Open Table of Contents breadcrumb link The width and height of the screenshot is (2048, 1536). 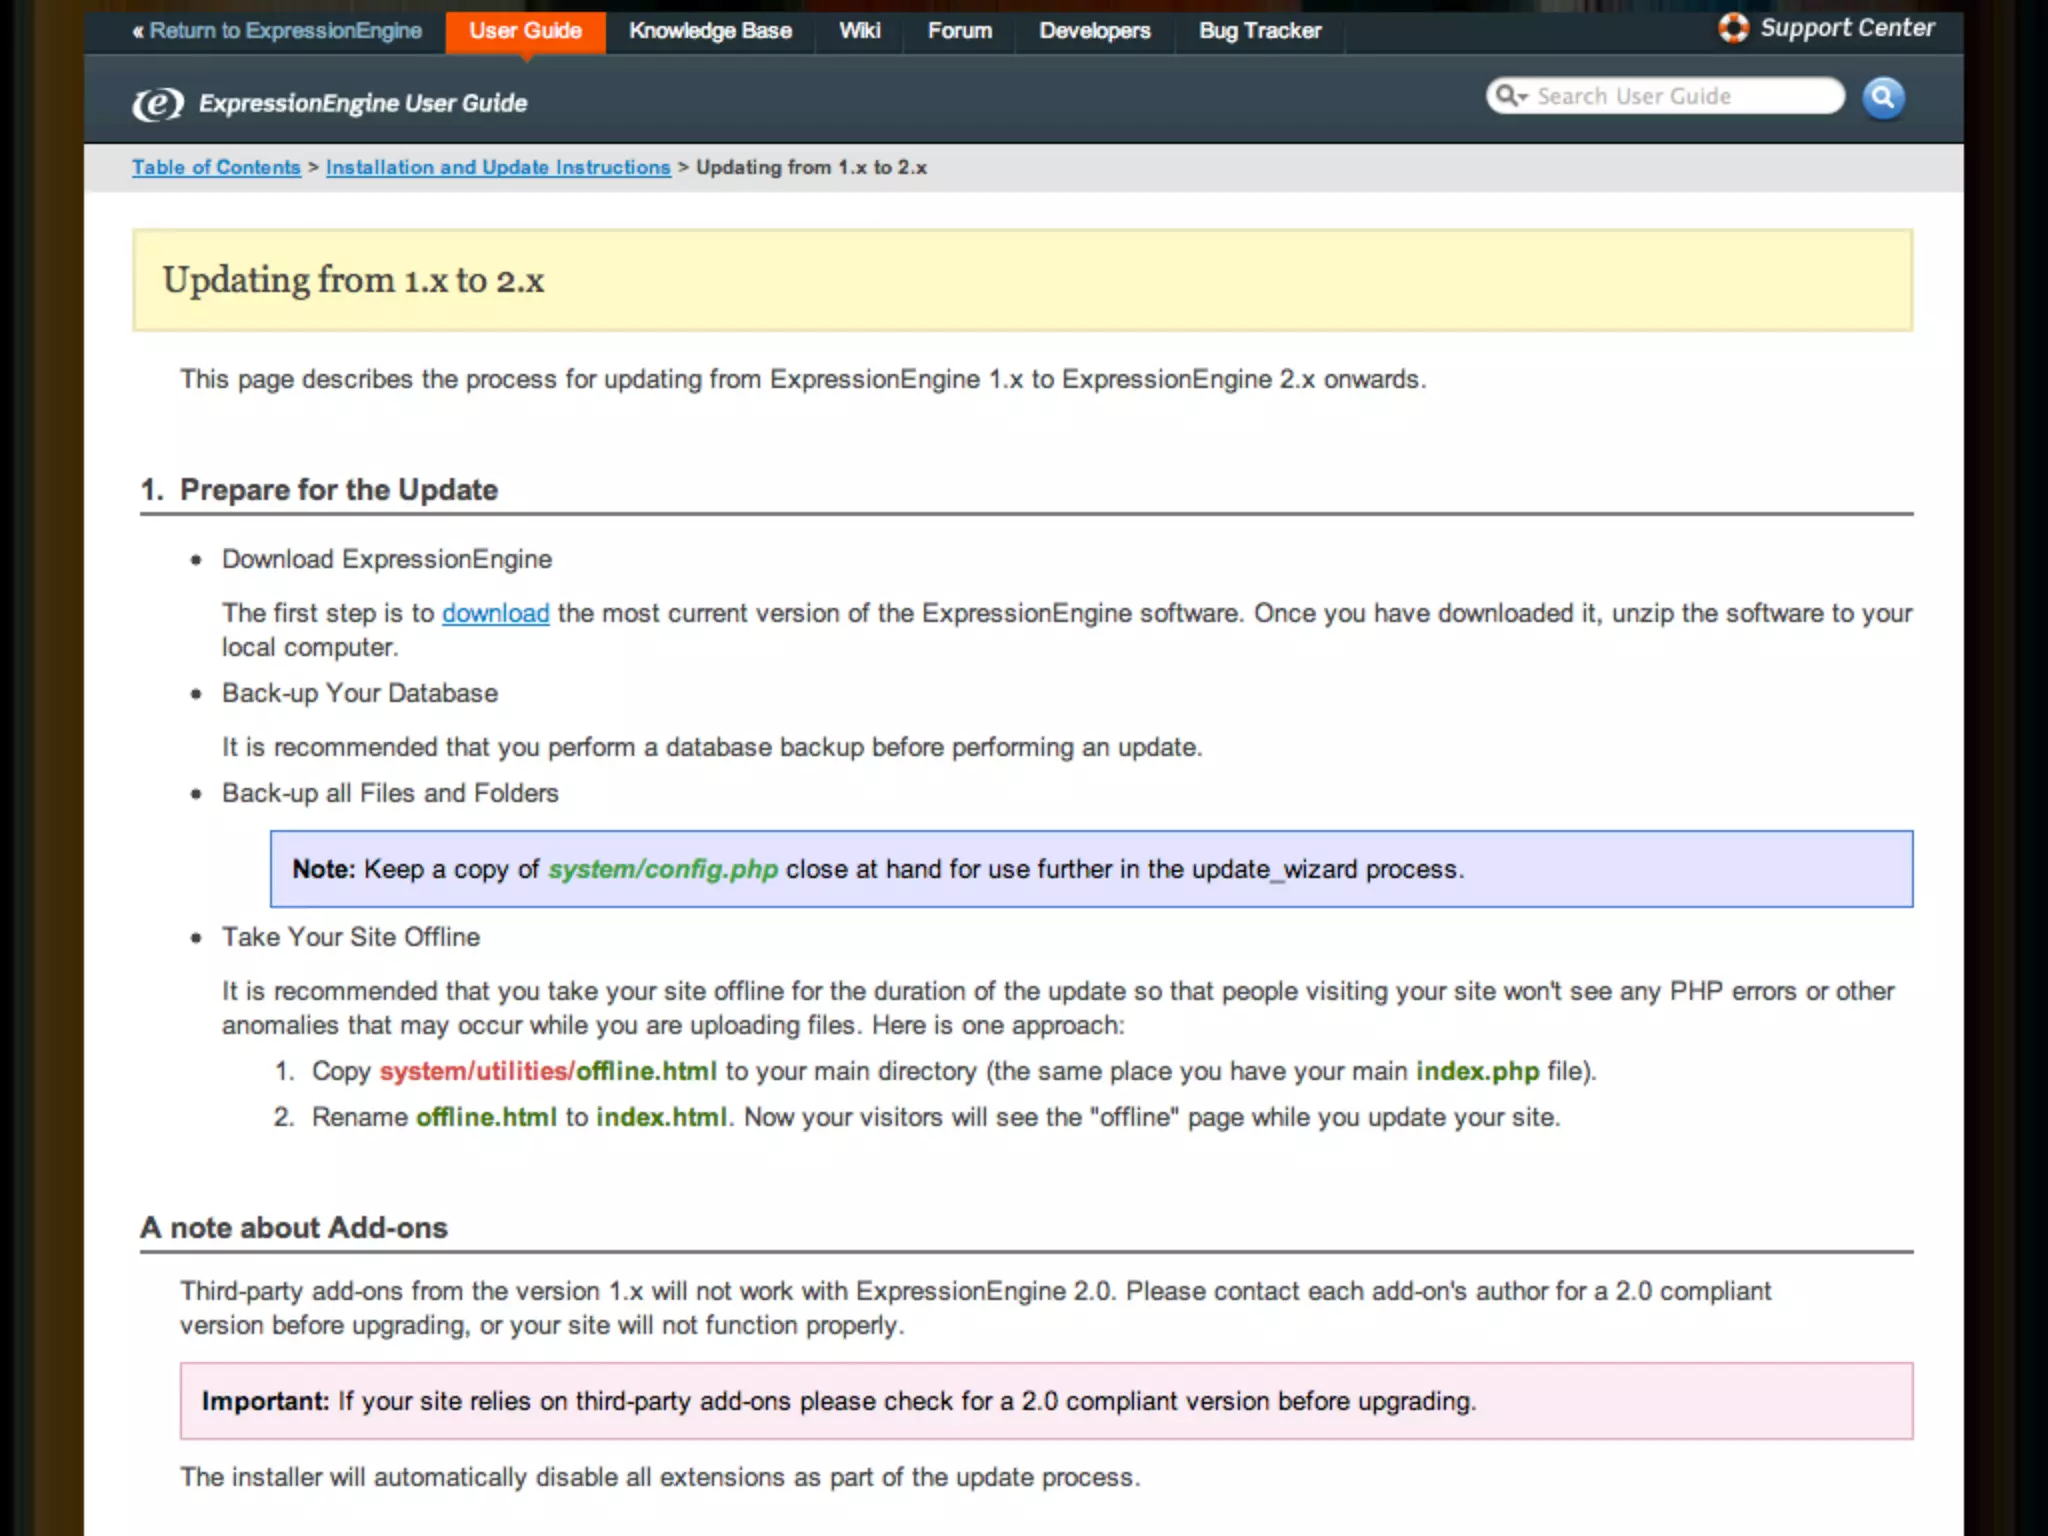click(x=216, y=167)
